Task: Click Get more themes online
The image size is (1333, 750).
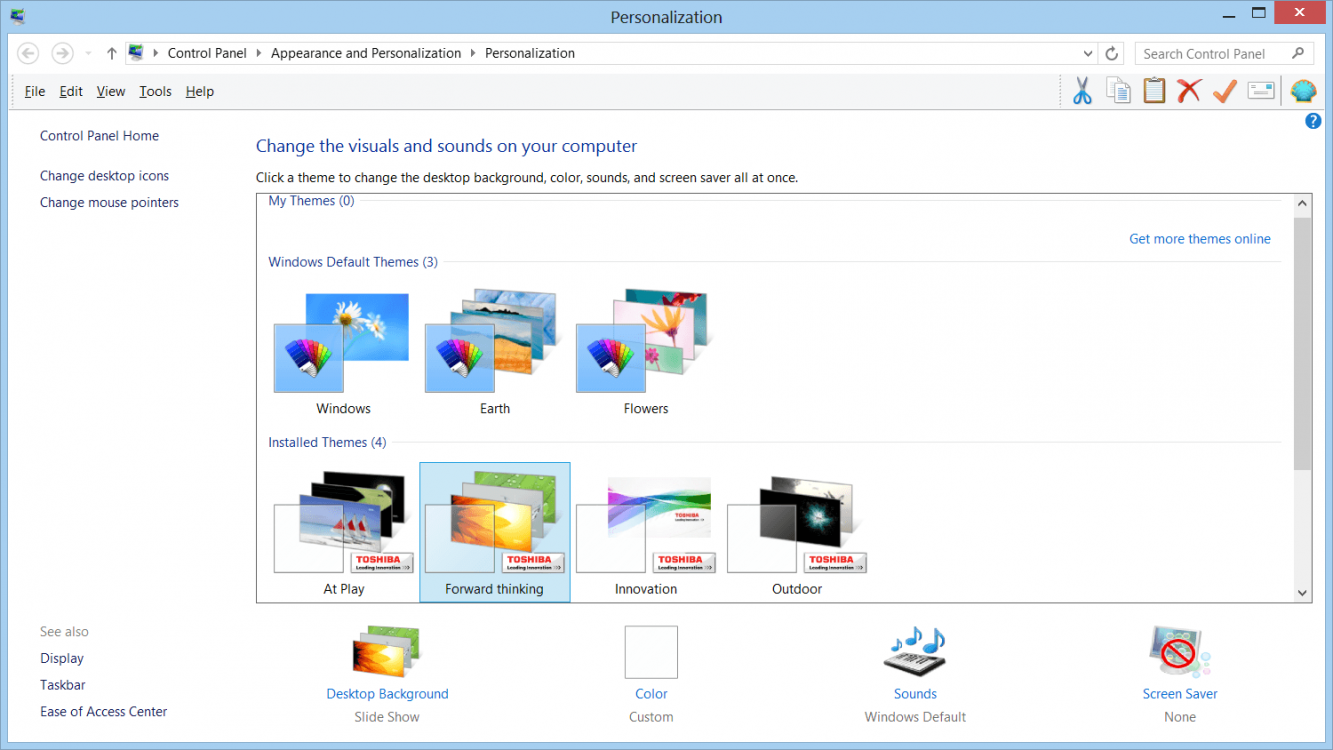Action: (1200, 238)
